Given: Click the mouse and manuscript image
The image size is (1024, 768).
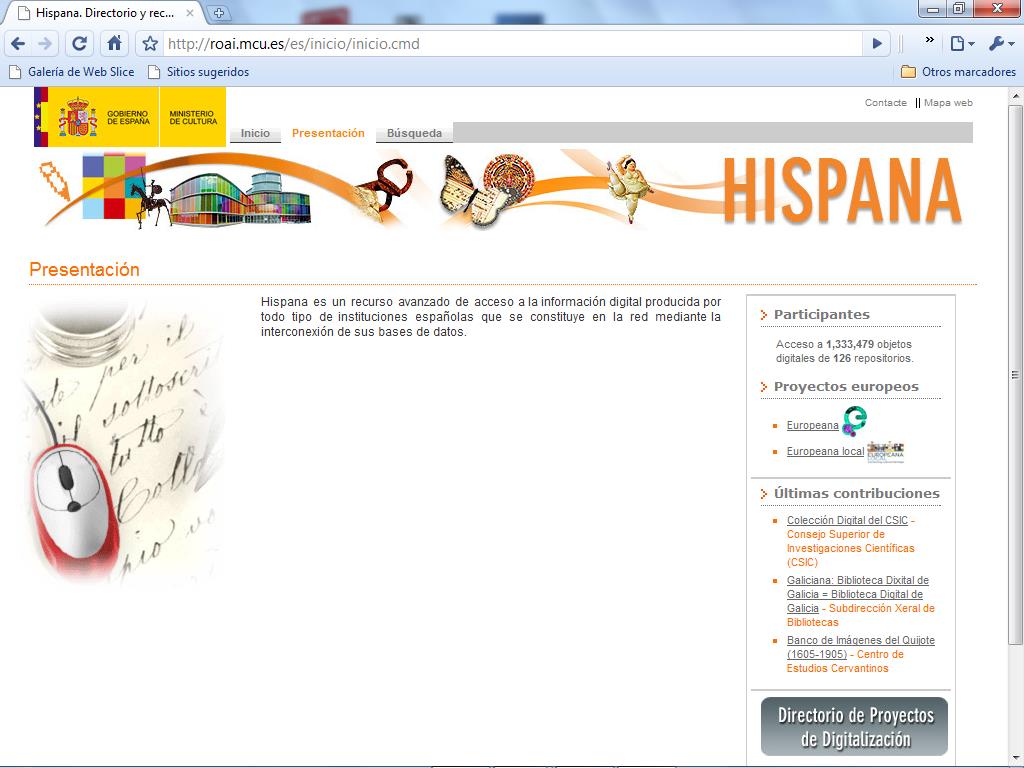Looking at the screenshot, I should pos(124,443).
